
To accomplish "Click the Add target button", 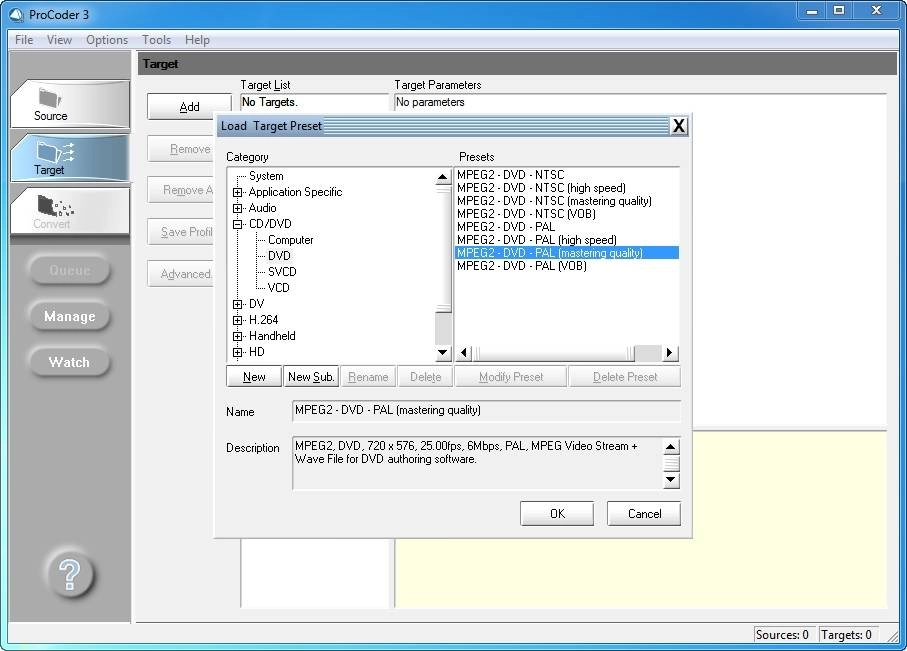I will pos(189,106).
